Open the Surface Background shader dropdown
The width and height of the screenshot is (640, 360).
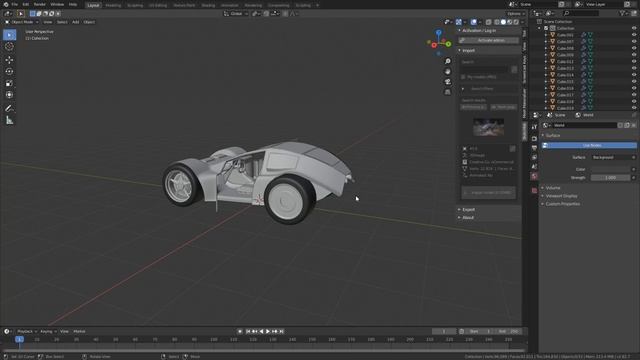611,157
